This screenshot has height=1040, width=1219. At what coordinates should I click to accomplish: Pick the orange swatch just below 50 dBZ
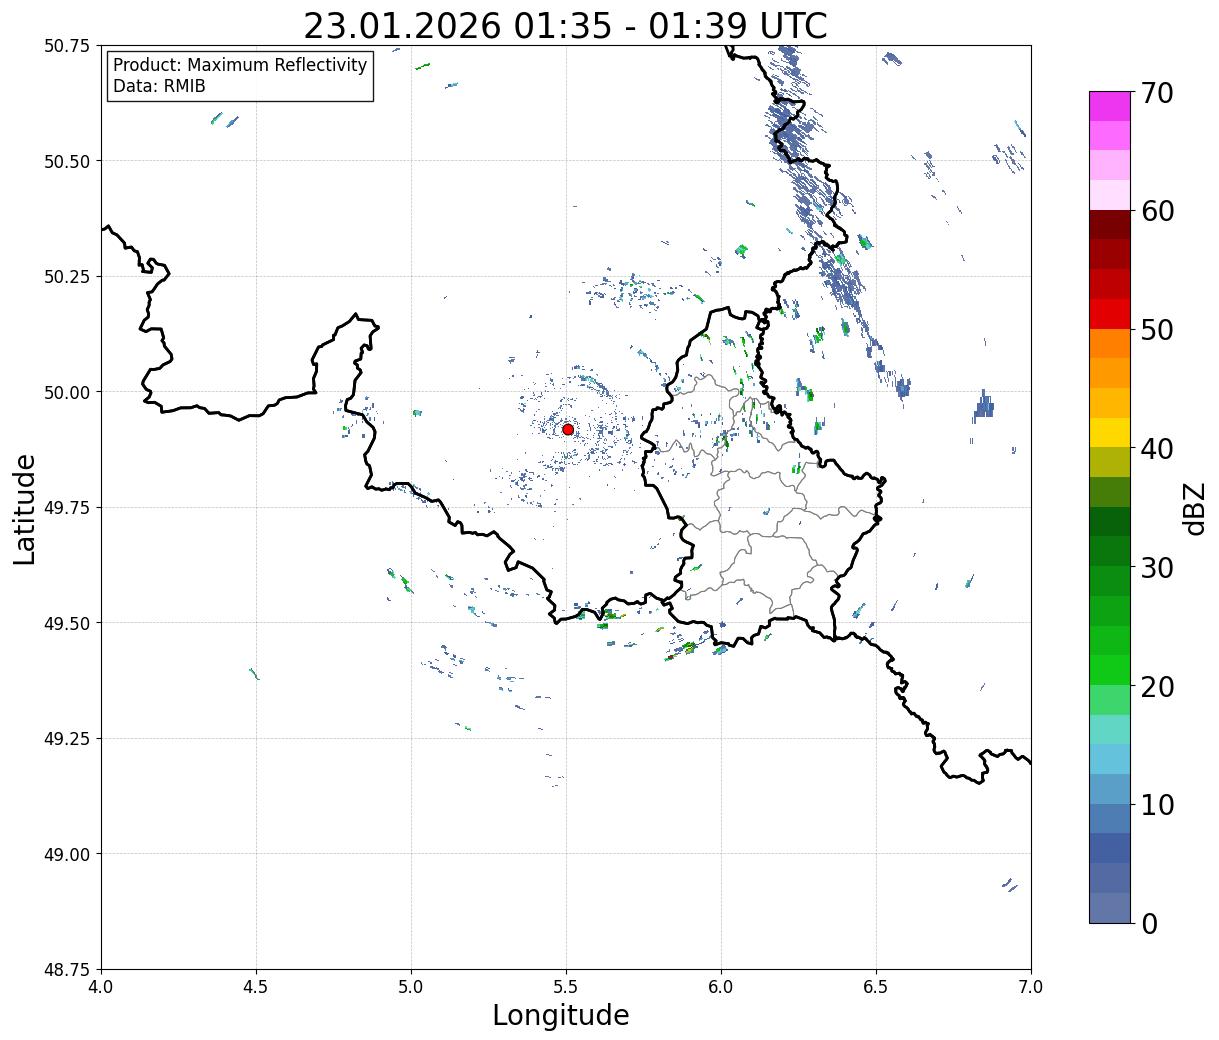click(1109, 343)
